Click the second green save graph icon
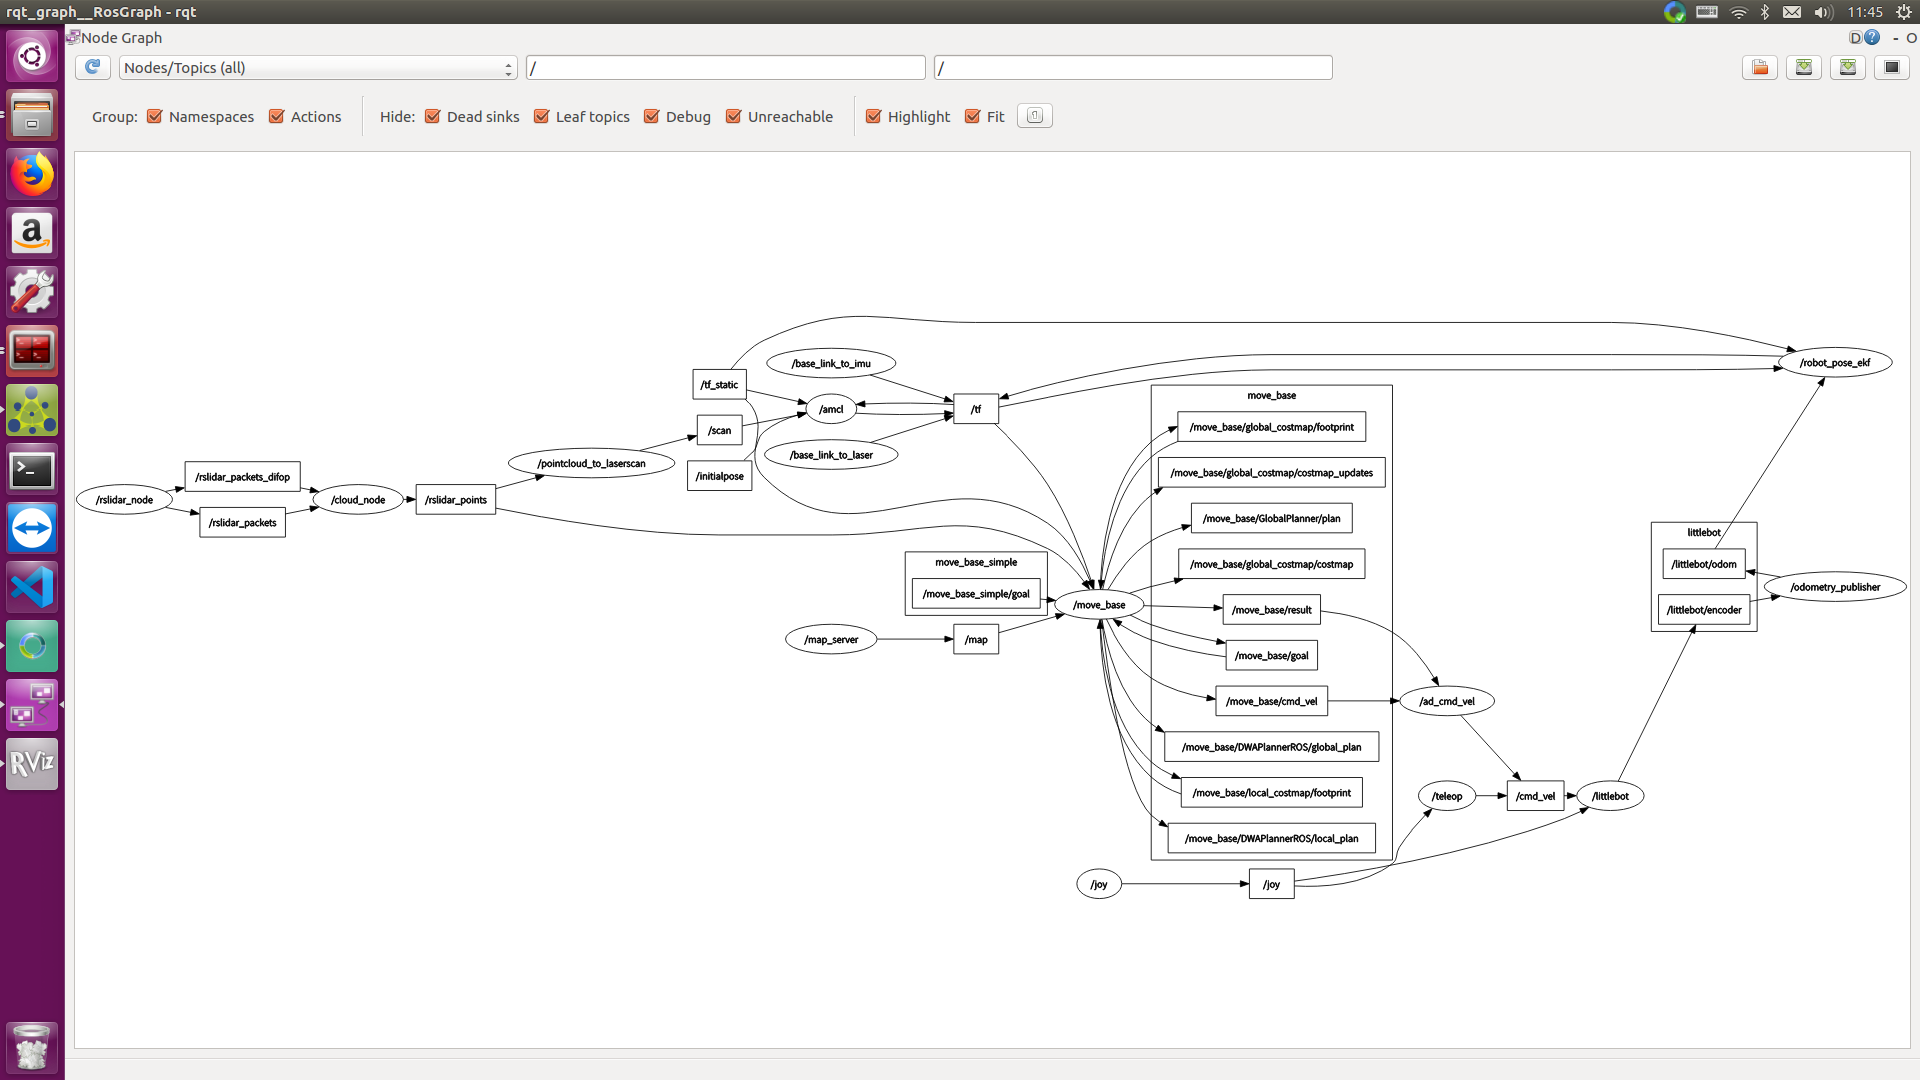This screenshot has width=1920, height=1080. coord(1848,67)
